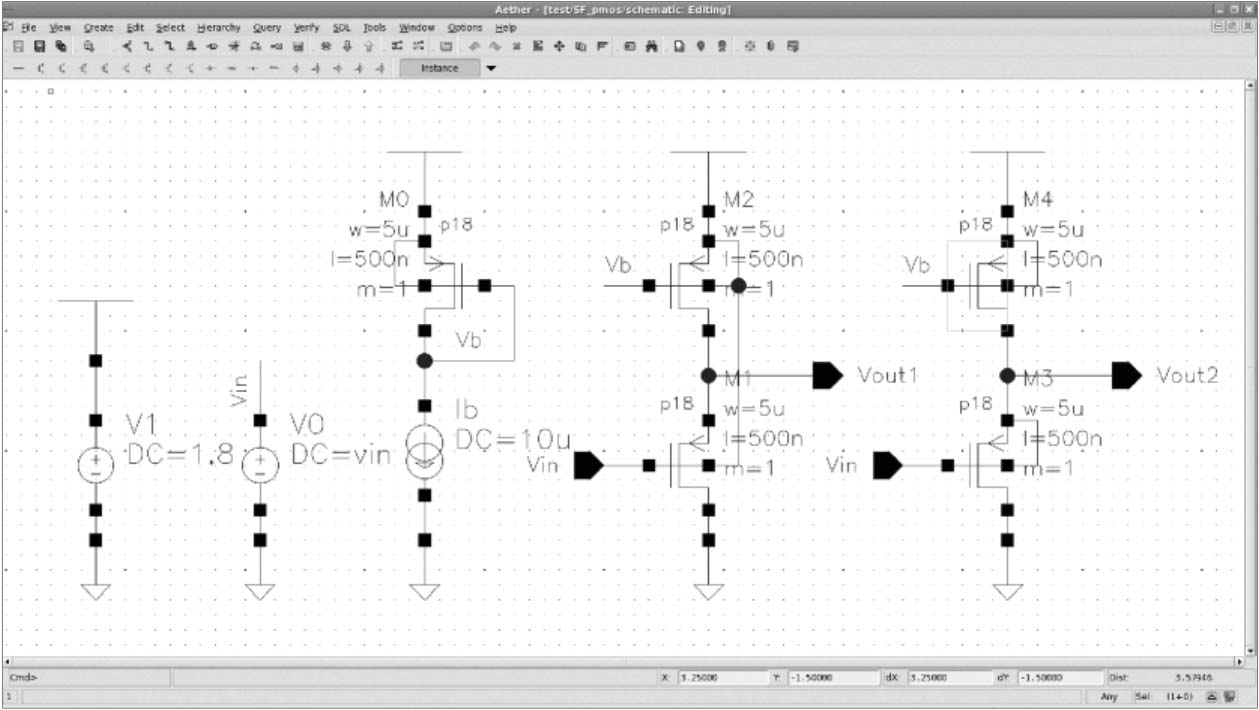This screenshot has height=710, width=1259.
Task: Click the Undo arrow icon in toolbar
Action: (473, 46)
